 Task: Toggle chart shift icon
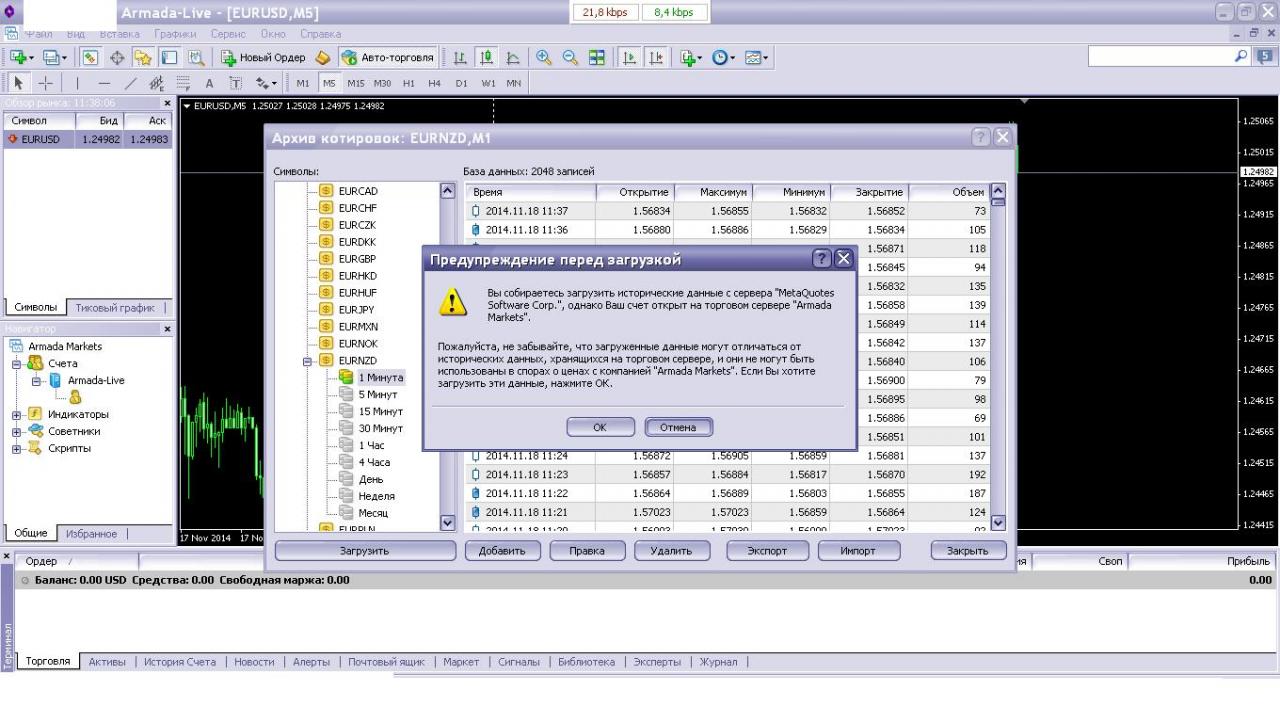pyautogui.click(x=656, y=58)
